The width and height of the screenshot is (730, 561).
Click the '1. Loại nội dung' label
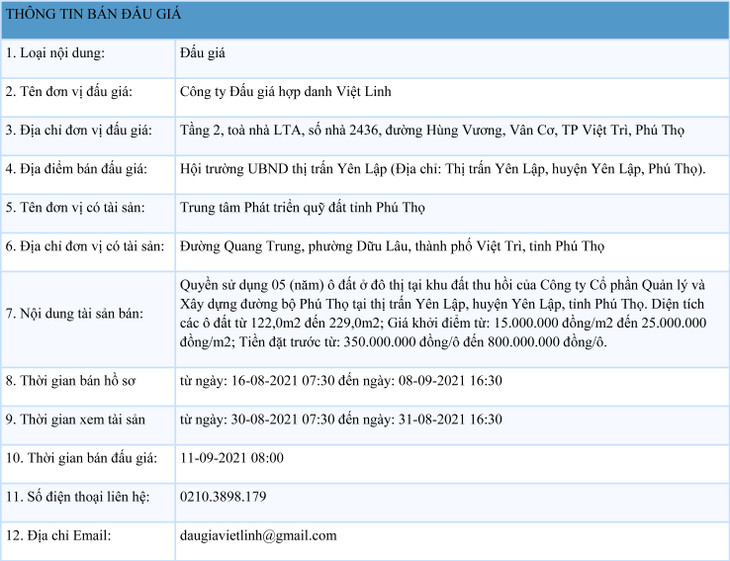pyautogui.click(x=55, y=52)
